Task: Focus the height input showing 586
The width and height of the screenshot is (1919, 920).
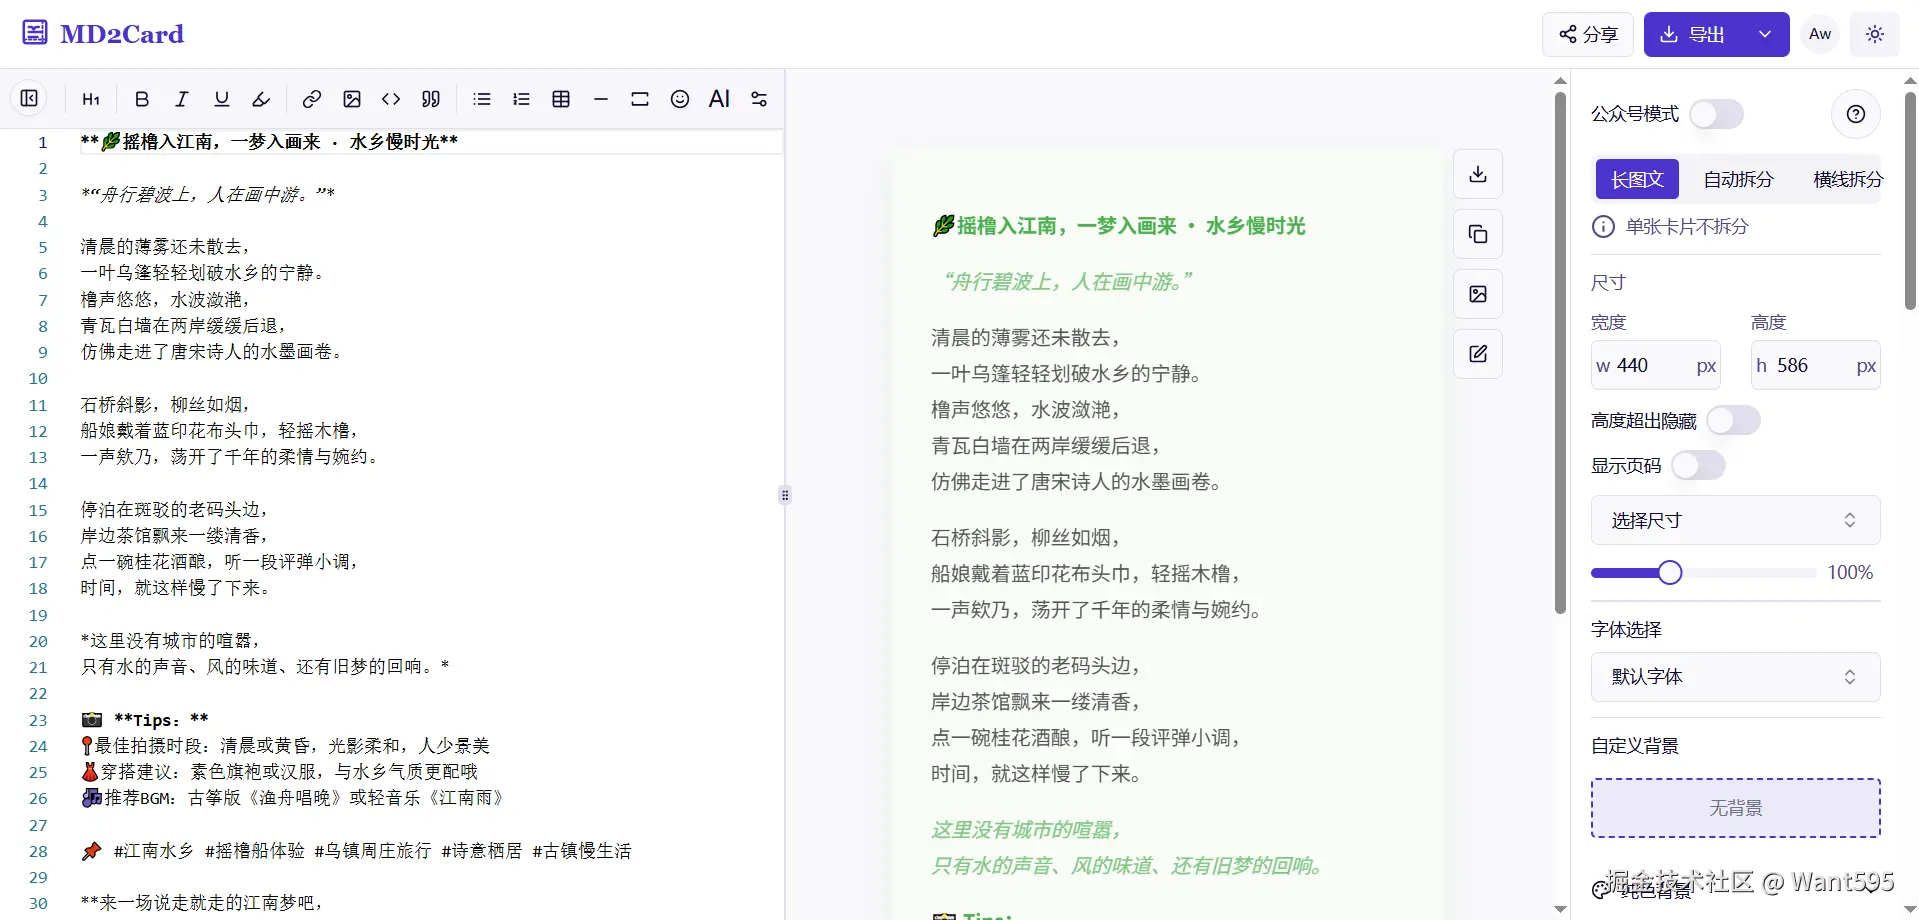Action: coord(1815,366)
